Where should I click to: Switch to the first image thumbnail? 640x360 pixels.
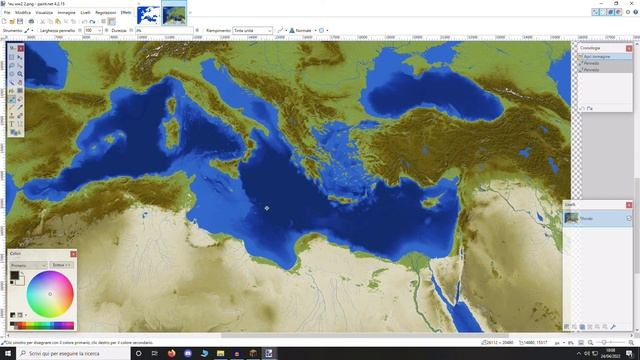pyautogui.click(x=149, y=15)
